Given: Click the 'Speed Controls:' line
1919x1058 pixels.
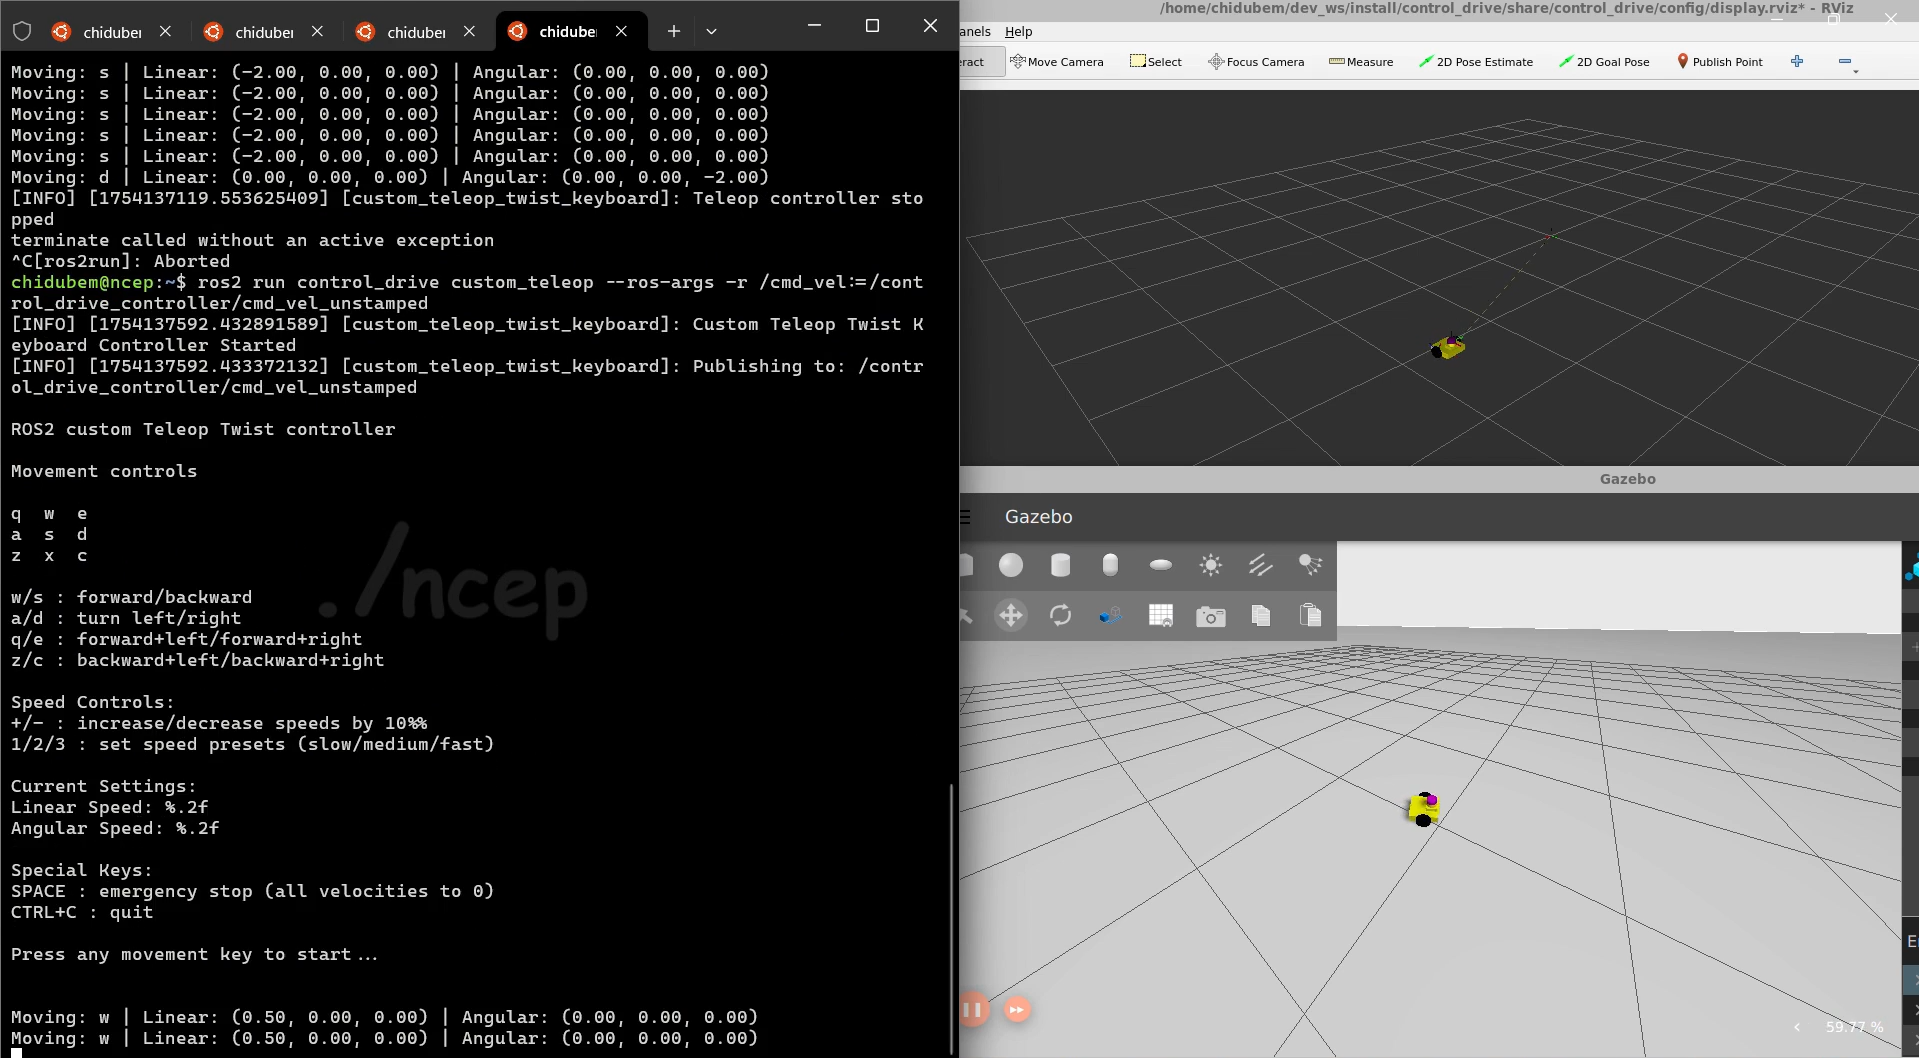Looking at the screenshot, I should tap(93, 702).
